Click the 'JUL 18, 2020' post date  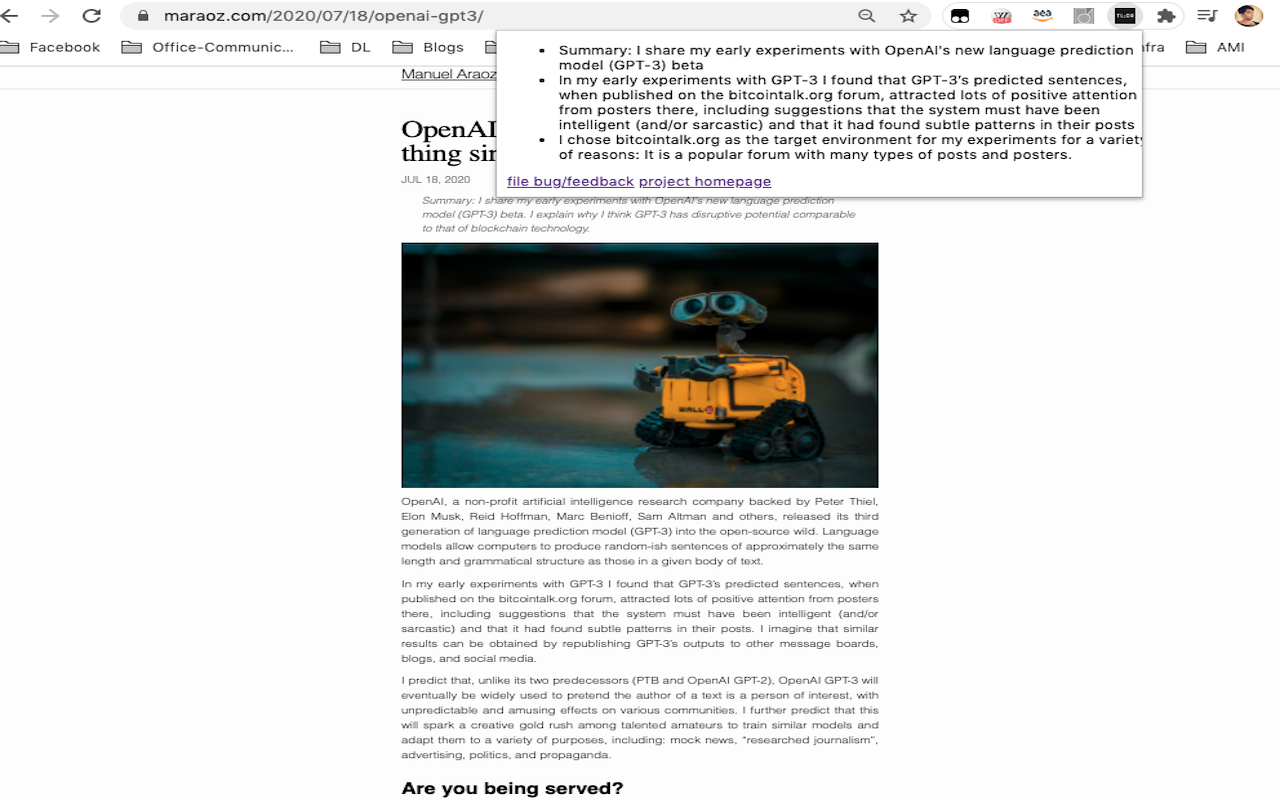[435, 180]
